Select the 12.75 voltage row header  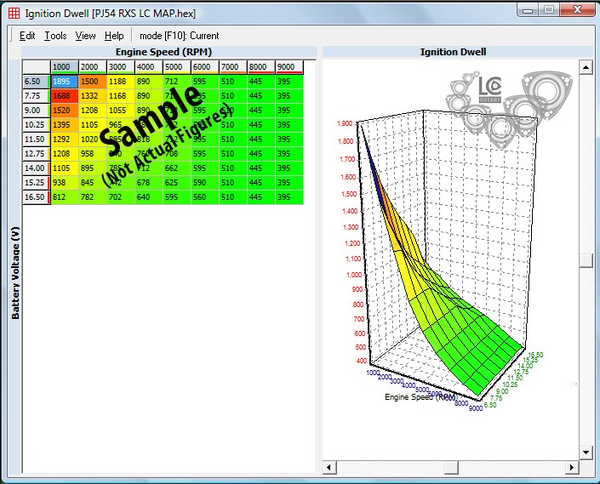tap(36, 154)
